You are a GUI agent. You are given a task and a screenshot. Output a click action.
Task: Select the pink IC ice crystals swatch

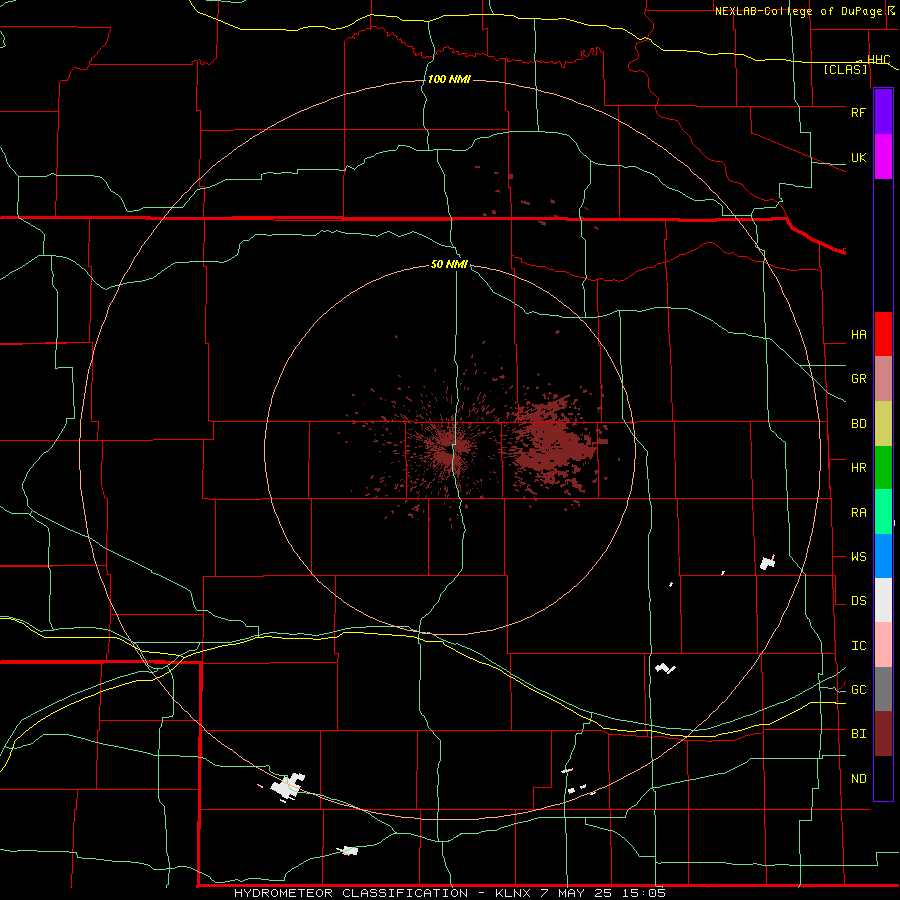883,645
